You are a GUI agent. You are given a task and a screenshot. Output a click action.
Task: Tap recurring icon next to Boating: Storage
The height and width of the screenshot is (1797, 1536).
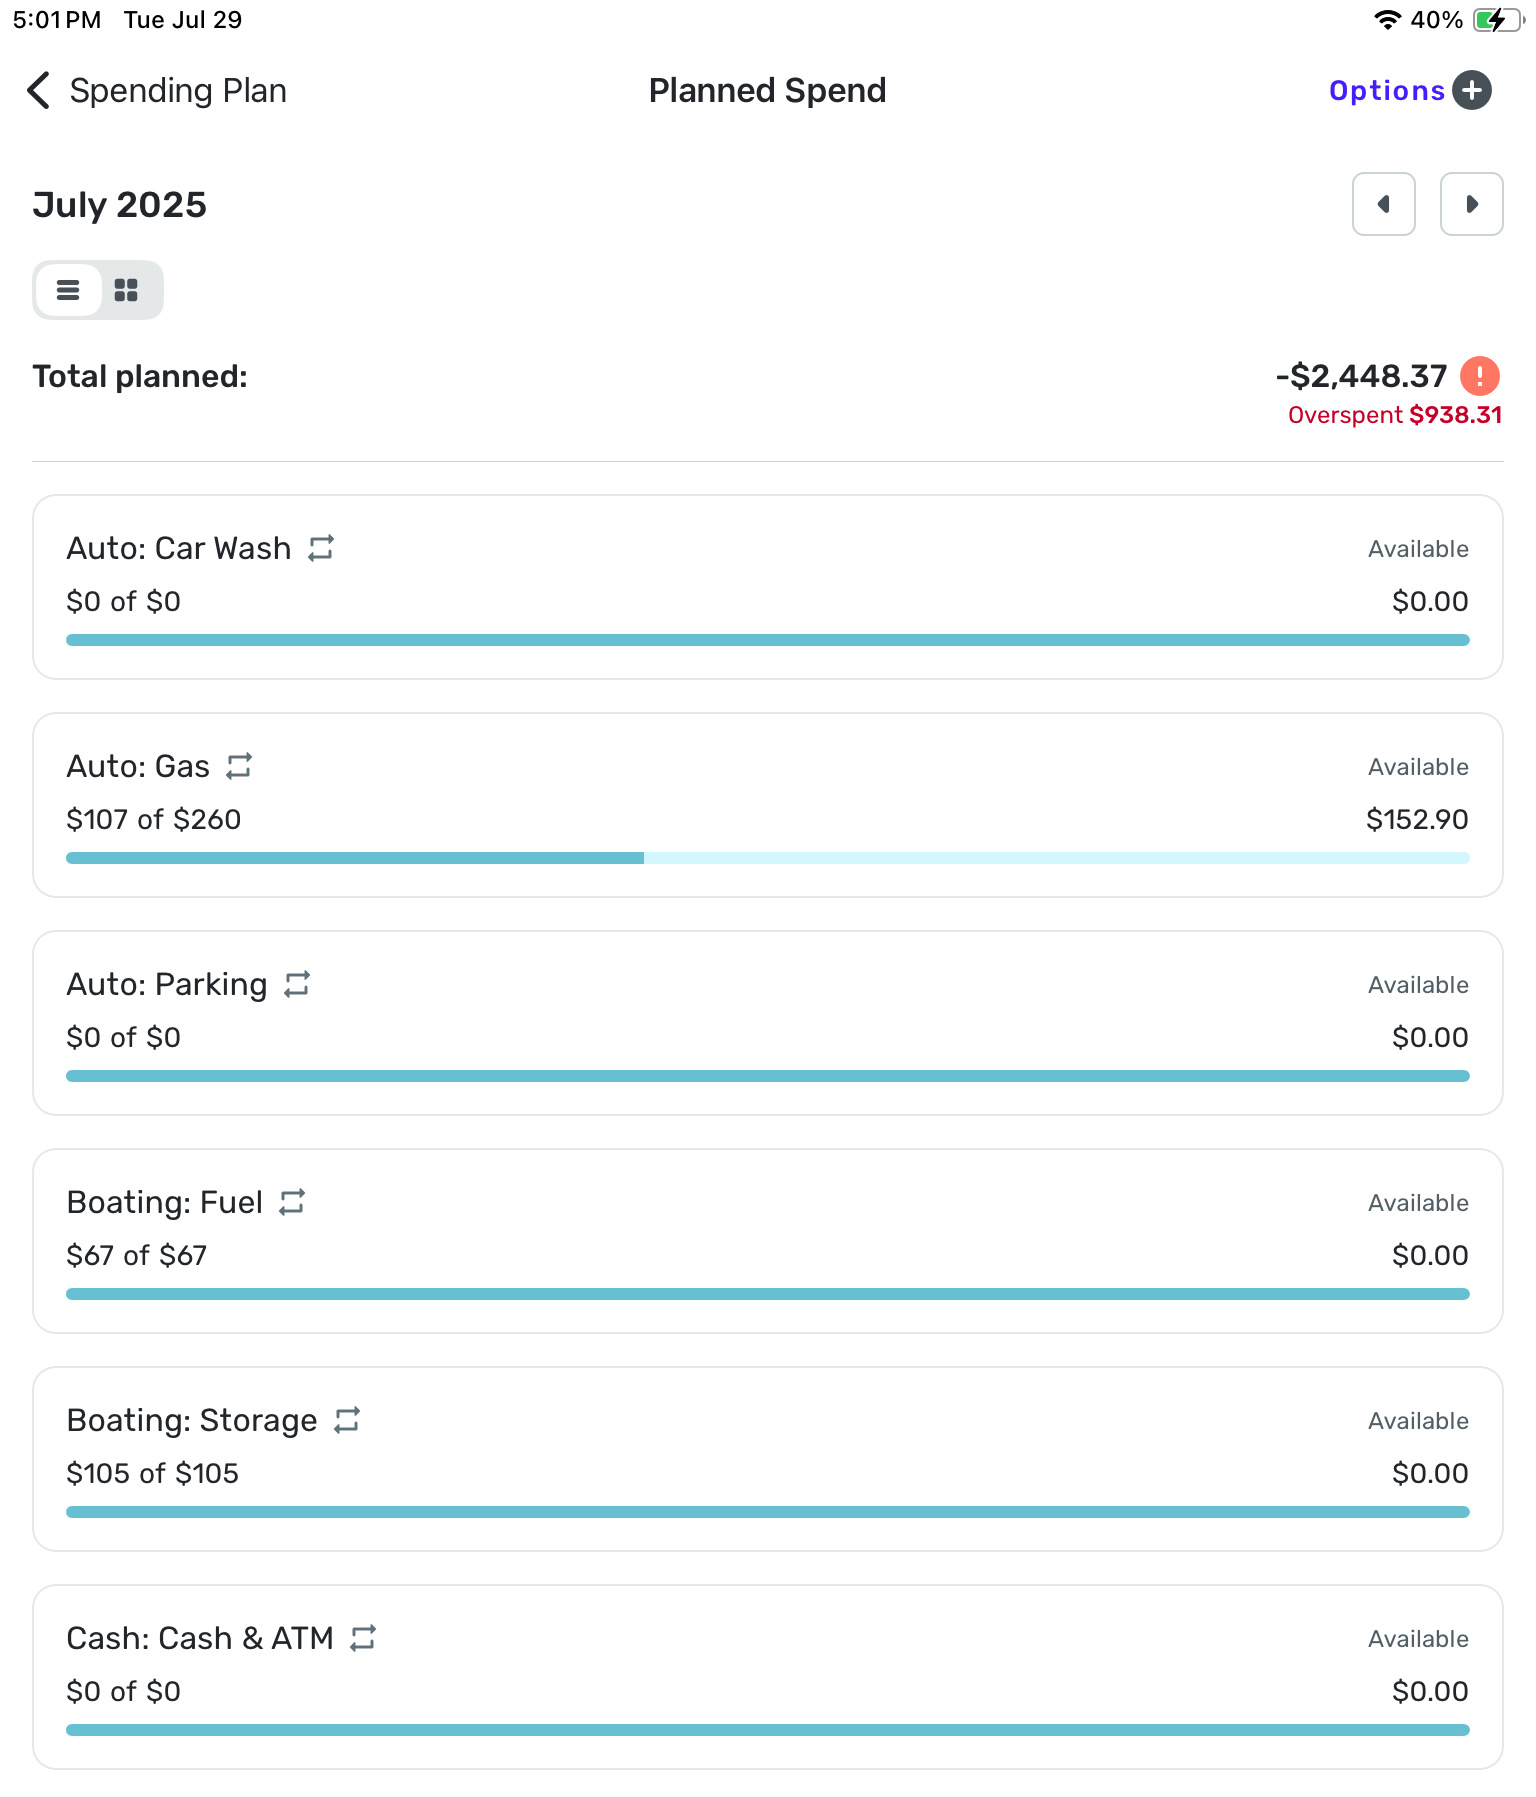(347, 1420)
